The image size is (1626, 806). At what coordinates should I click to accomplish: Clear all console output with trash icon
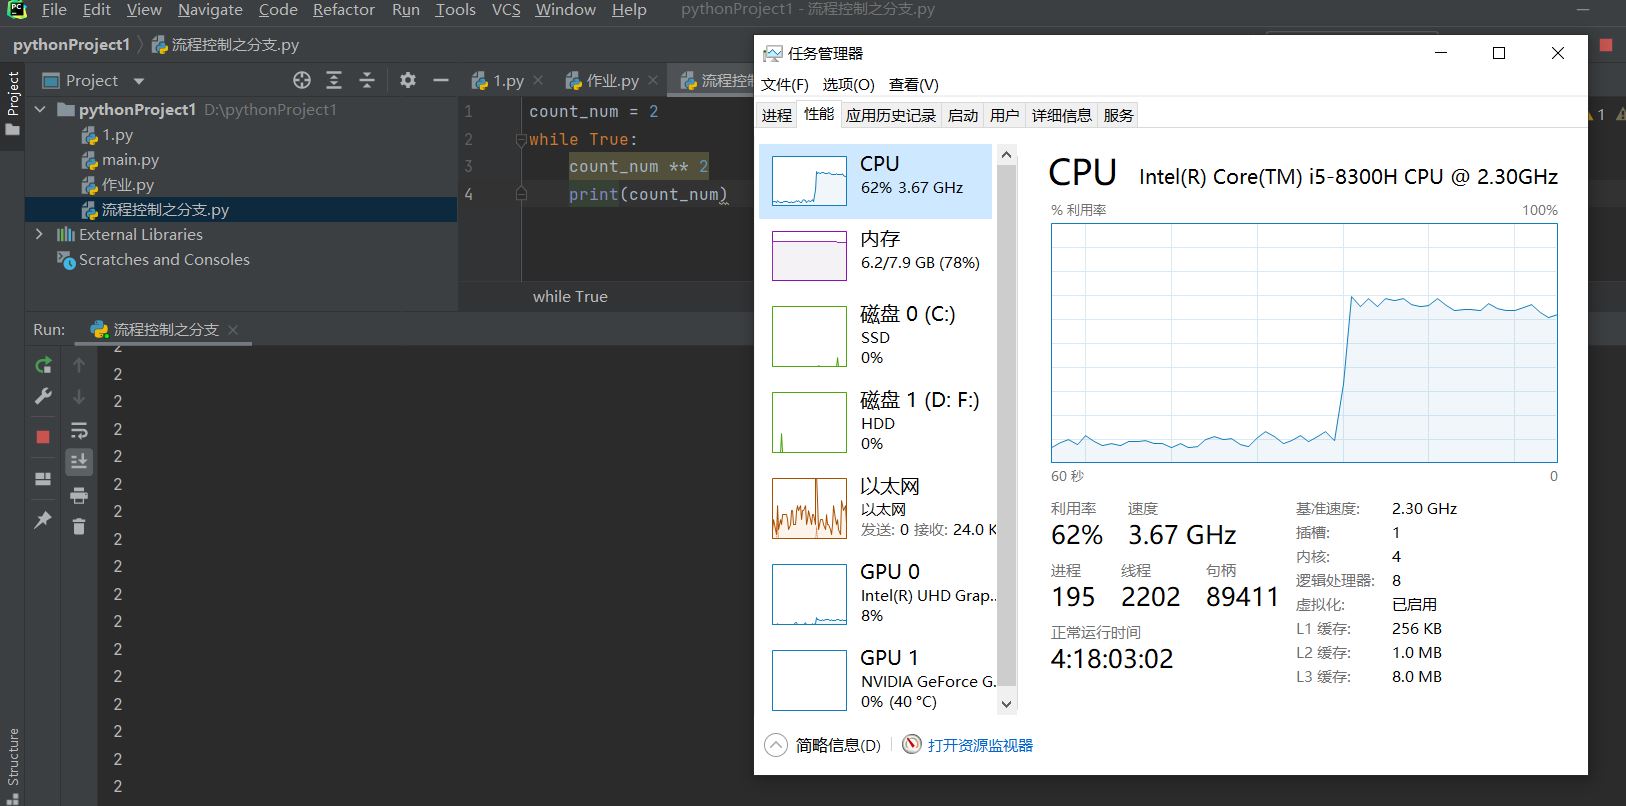79,526
